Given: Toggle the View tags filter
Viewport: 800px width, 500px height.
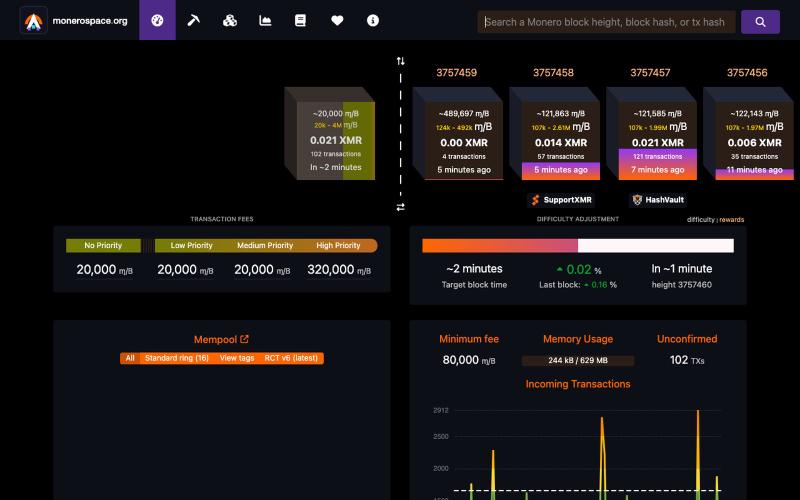Looking at the screenshot, I should tap(237, 358).
